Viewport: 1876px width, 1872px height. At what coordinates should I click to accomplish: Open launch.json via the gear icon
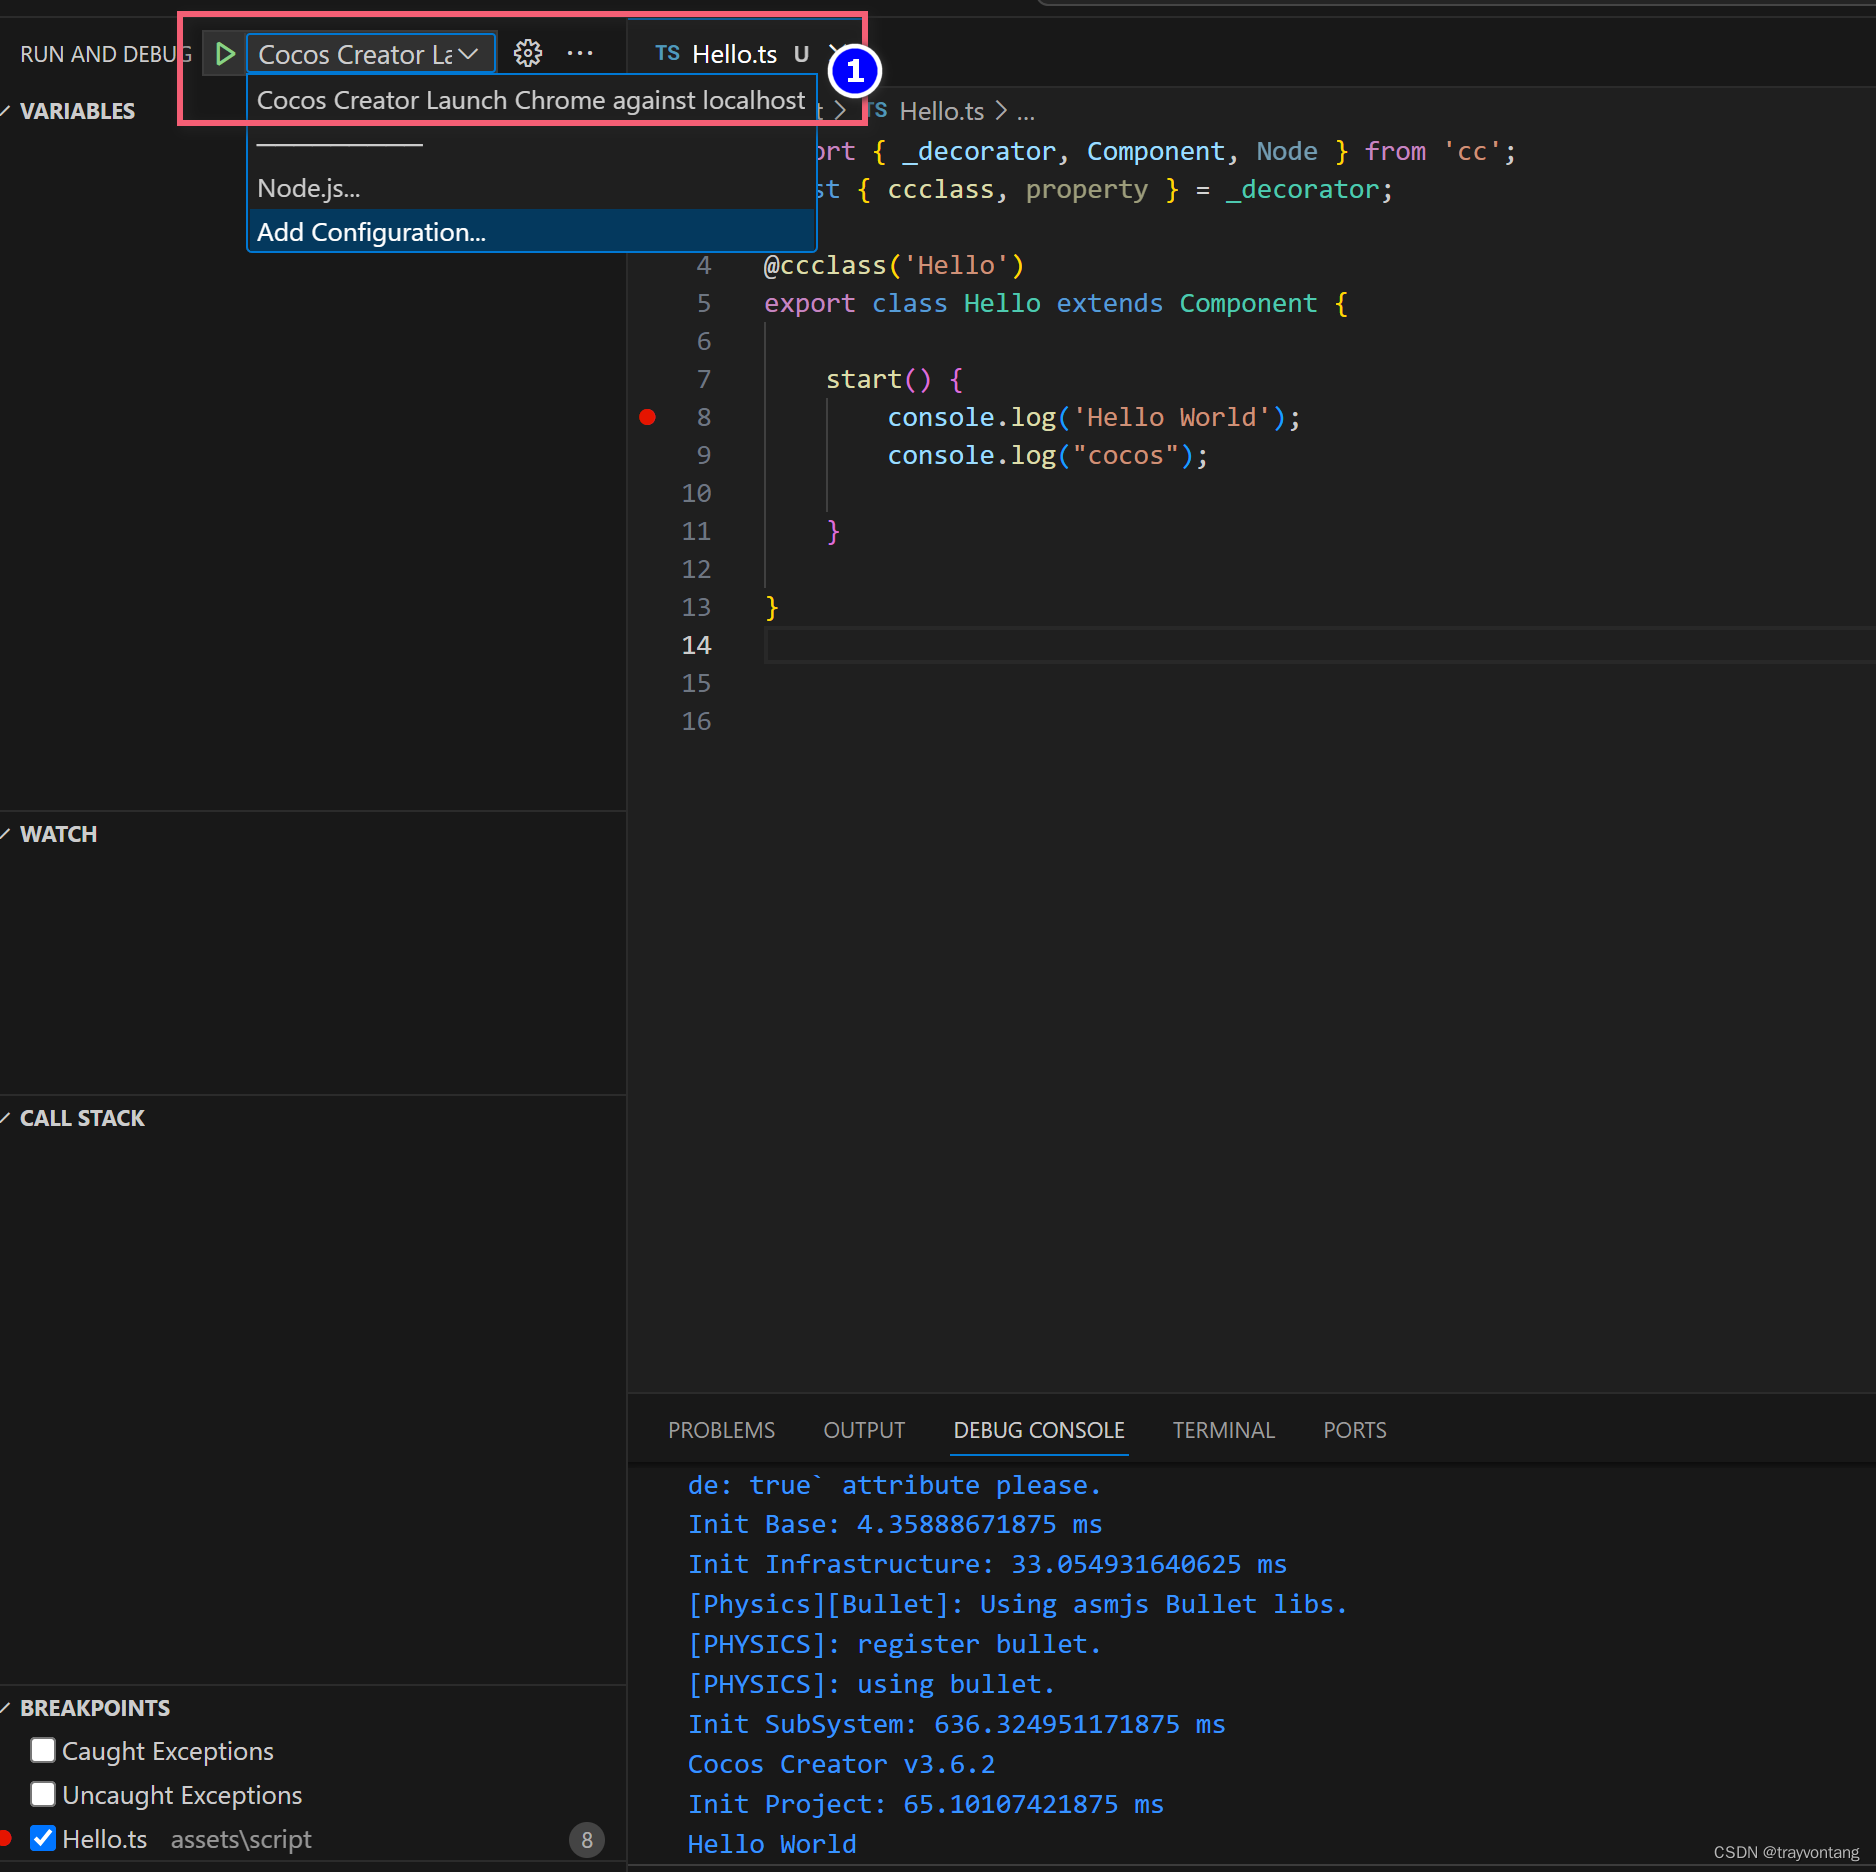[528, 54]
